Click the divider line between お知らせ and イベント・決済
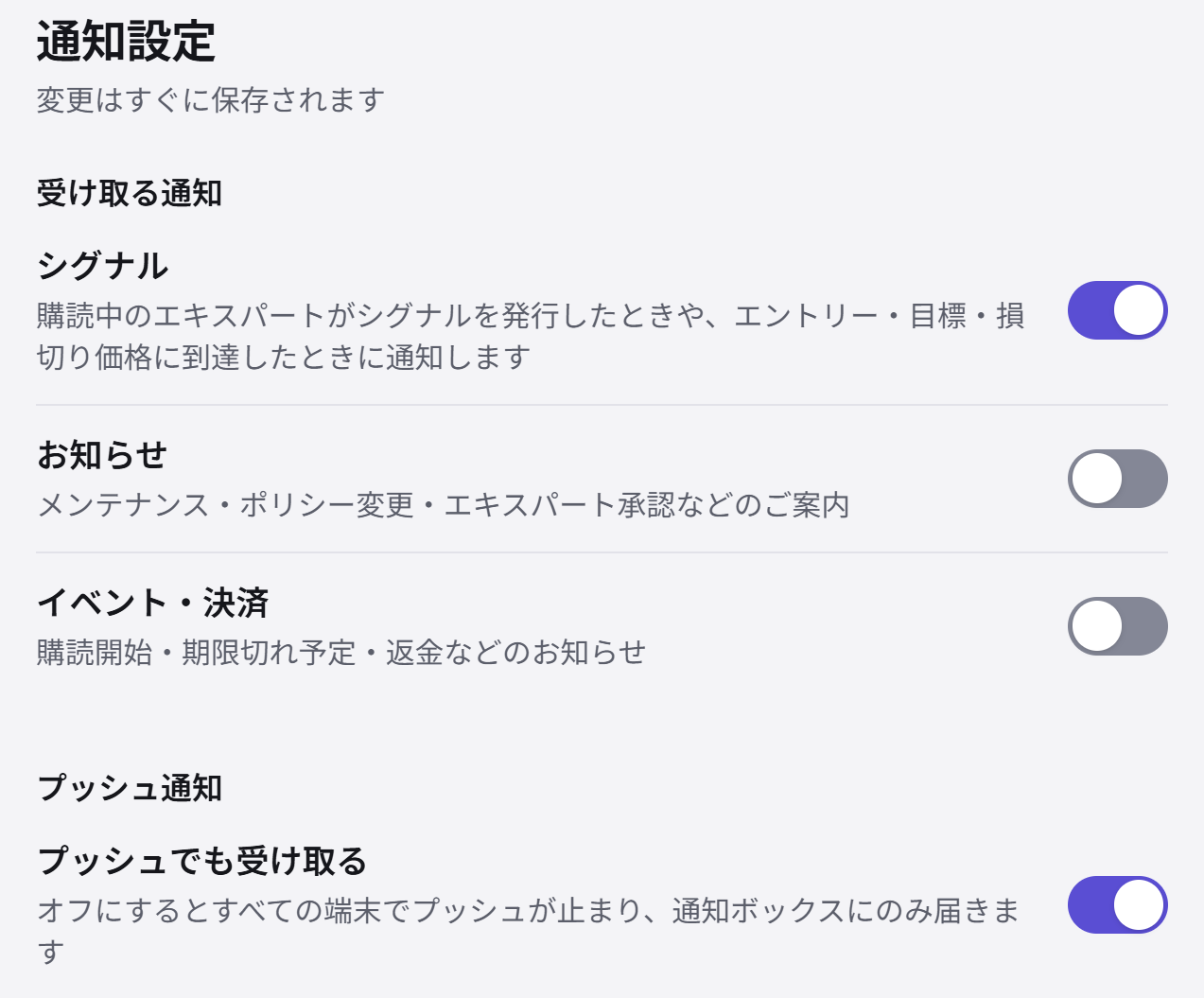The height and width of the screenshot is (998, 1204). (602, 552)
